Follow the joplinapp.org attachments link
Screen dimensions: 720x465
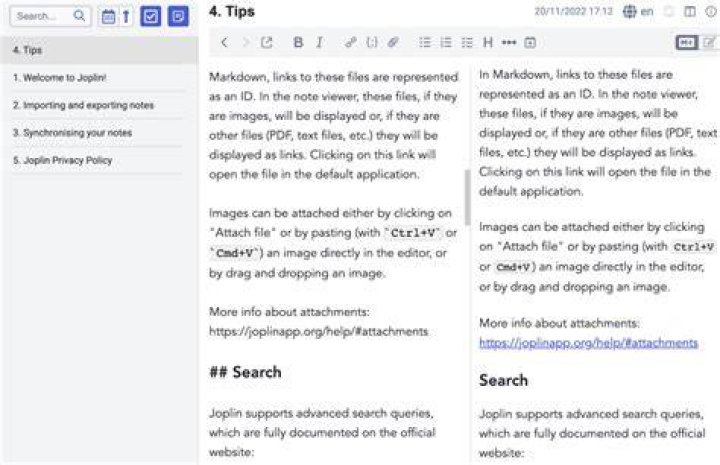pos(588,343)
